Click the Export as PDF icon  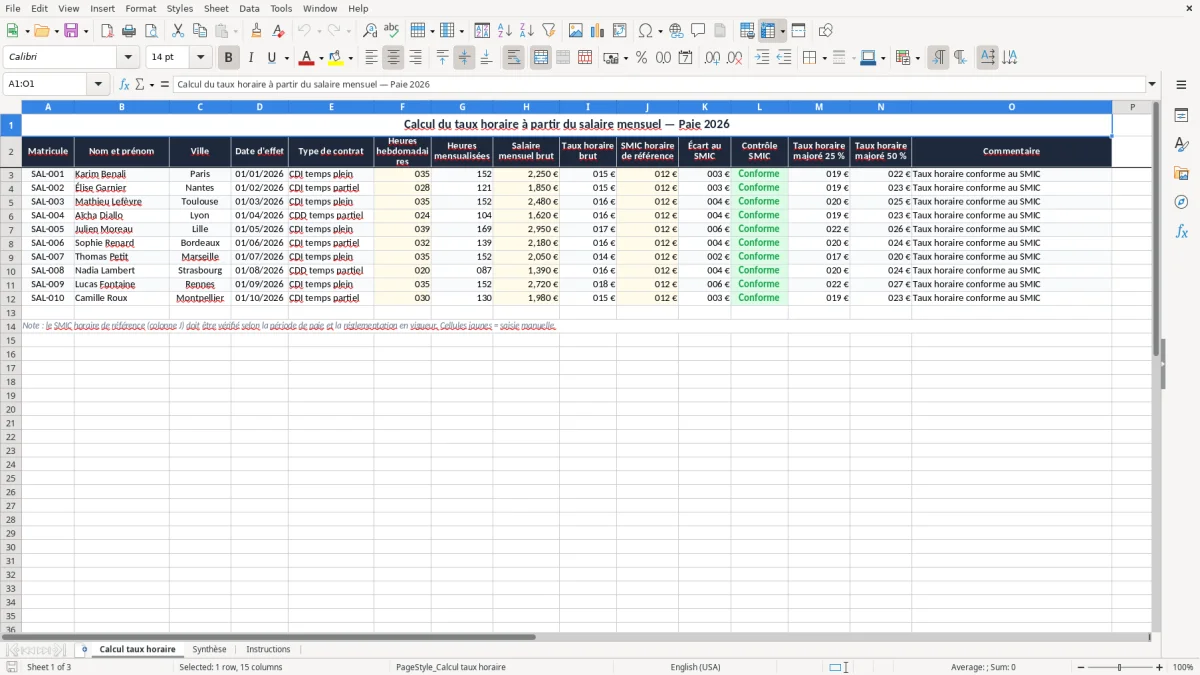107,31
